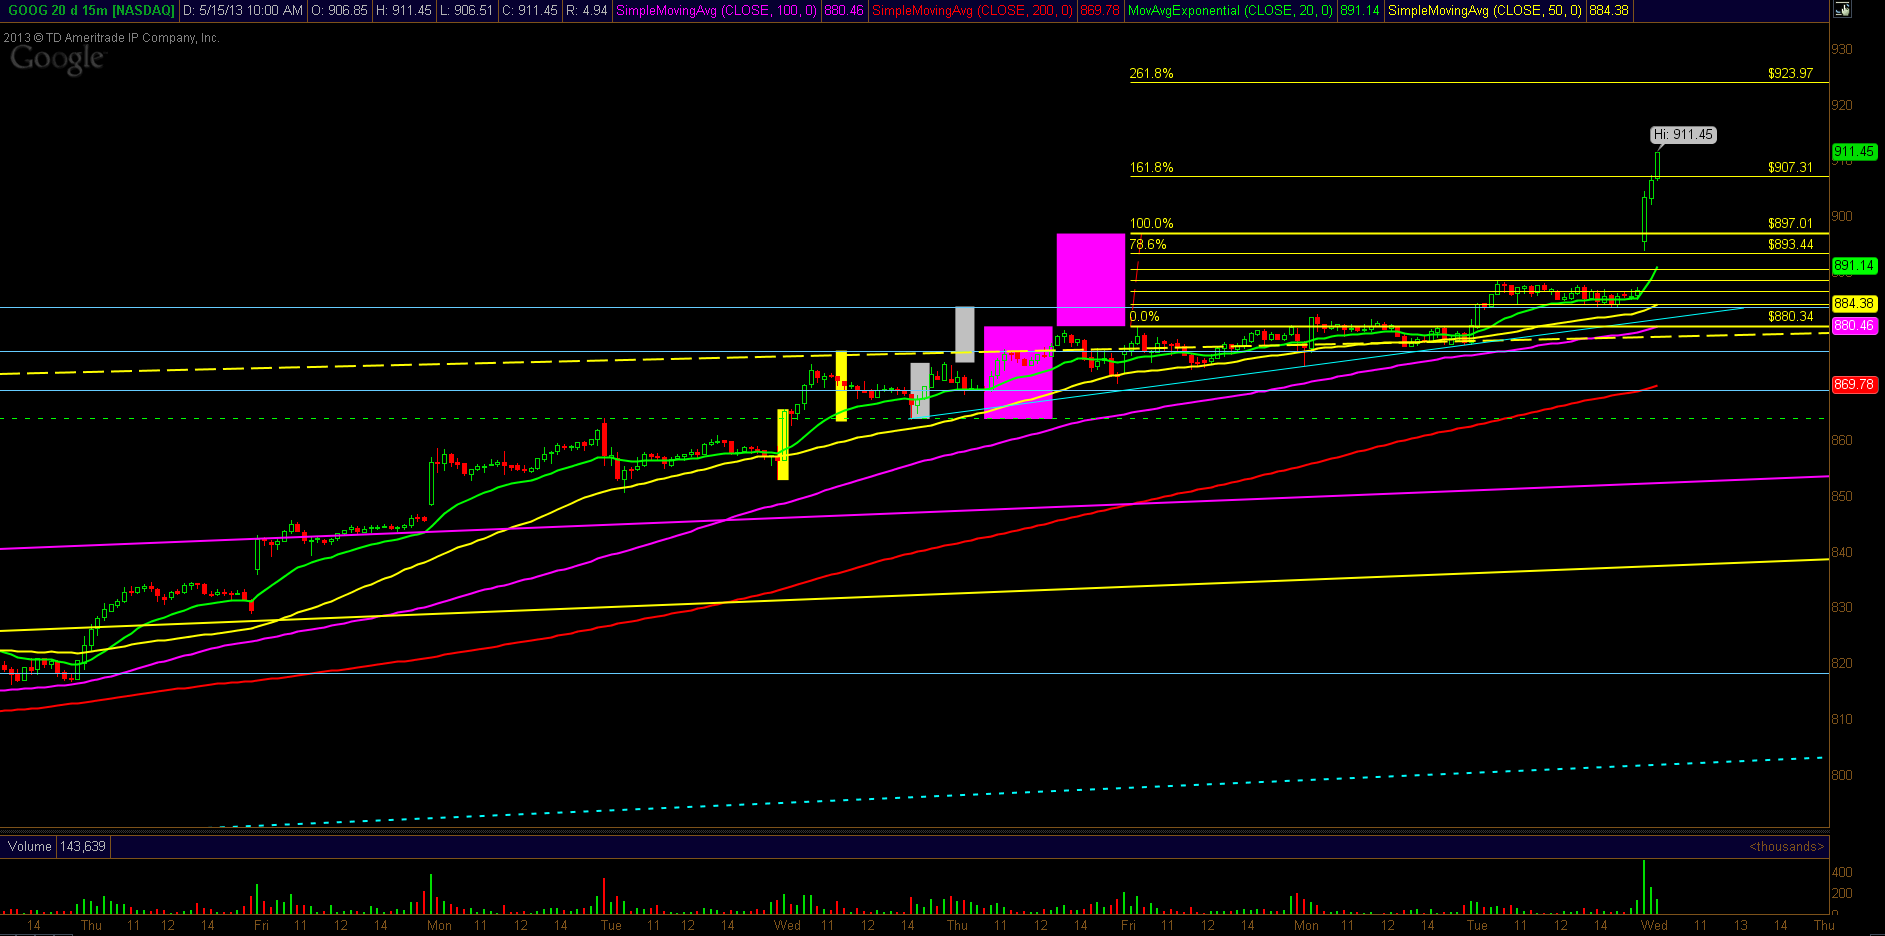Click the 810 price axis label
The image size is (1885, 936).
point(1841,720)
